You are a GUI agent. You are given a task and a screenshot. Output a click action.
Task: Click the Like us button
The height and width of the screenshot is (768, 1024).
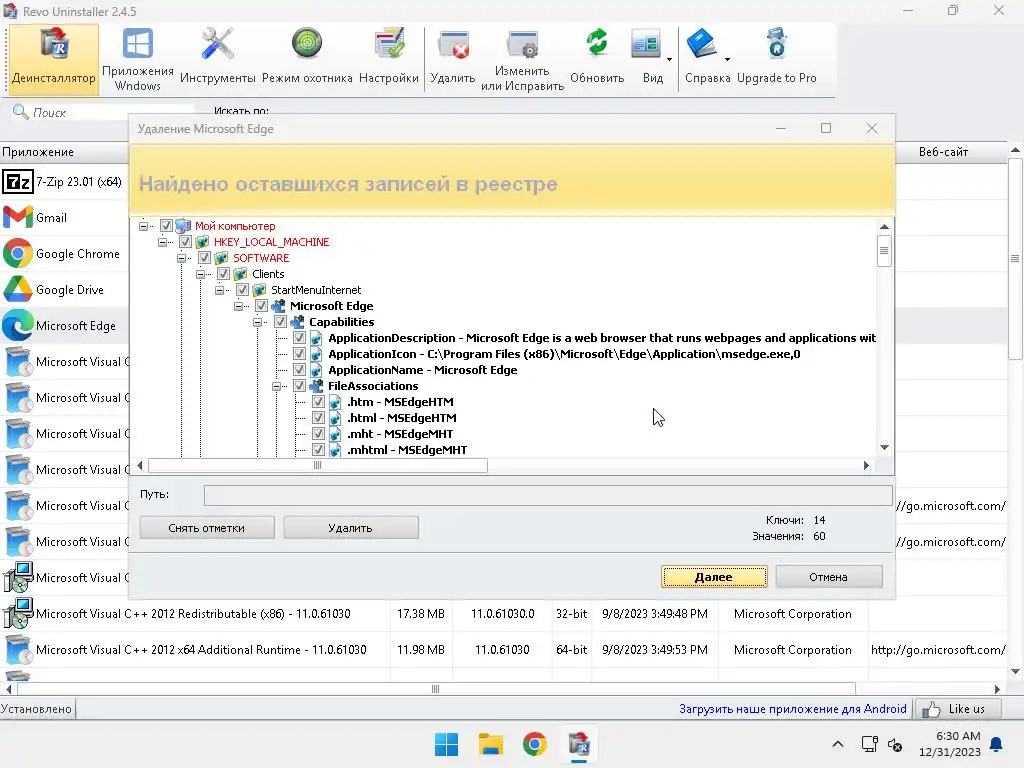click(x=957, y=709)
